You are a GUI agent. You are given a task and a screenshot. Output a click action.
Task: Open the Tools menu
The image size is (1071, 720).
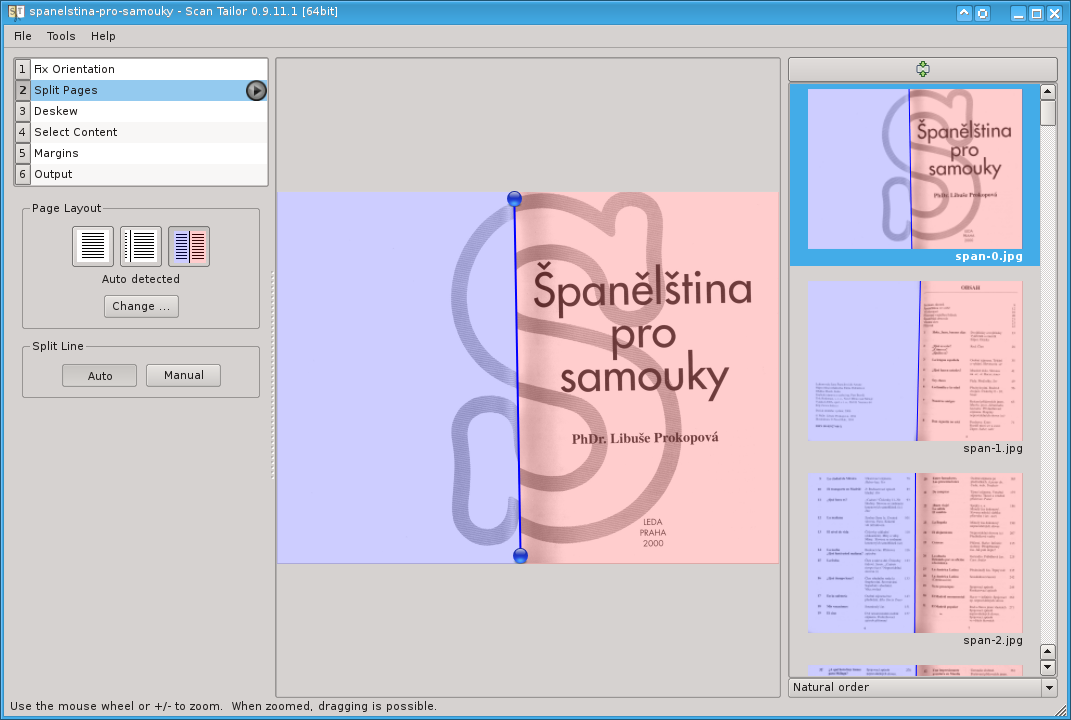click(61, 36)
